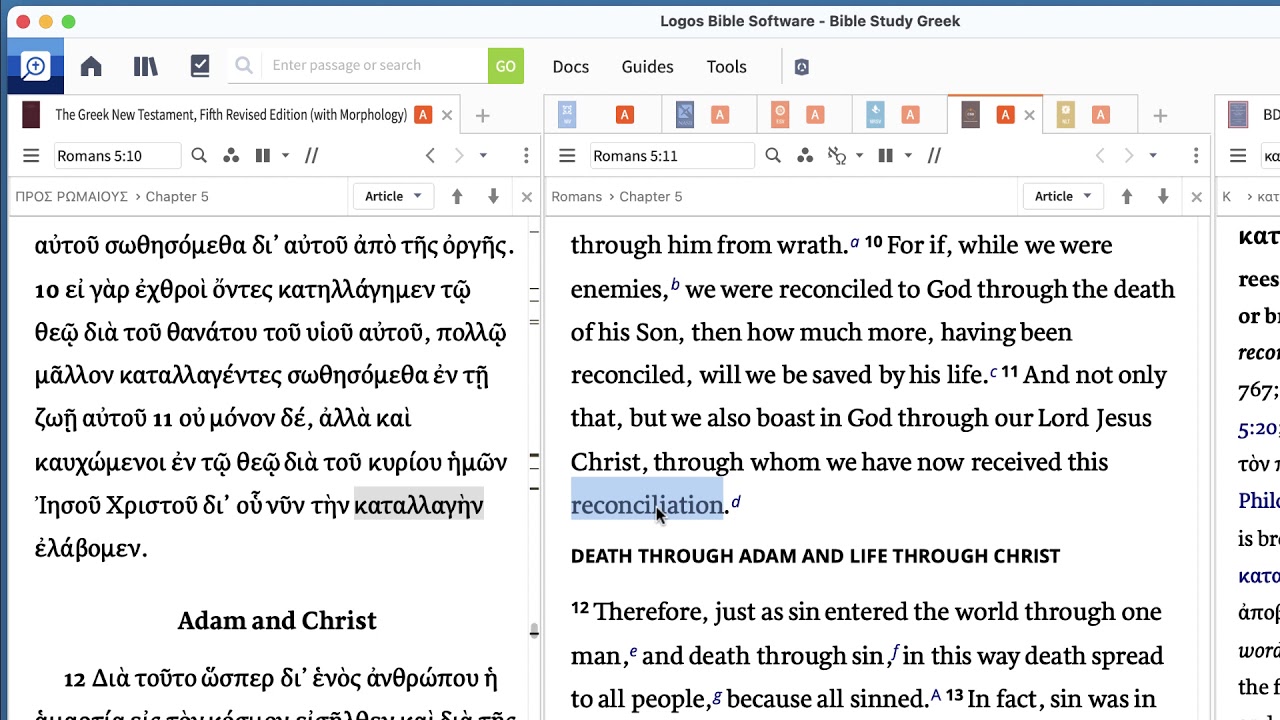Close the locator bar in Greek panel
This screenshot has height=720, width=1280.
pos(527,197)
